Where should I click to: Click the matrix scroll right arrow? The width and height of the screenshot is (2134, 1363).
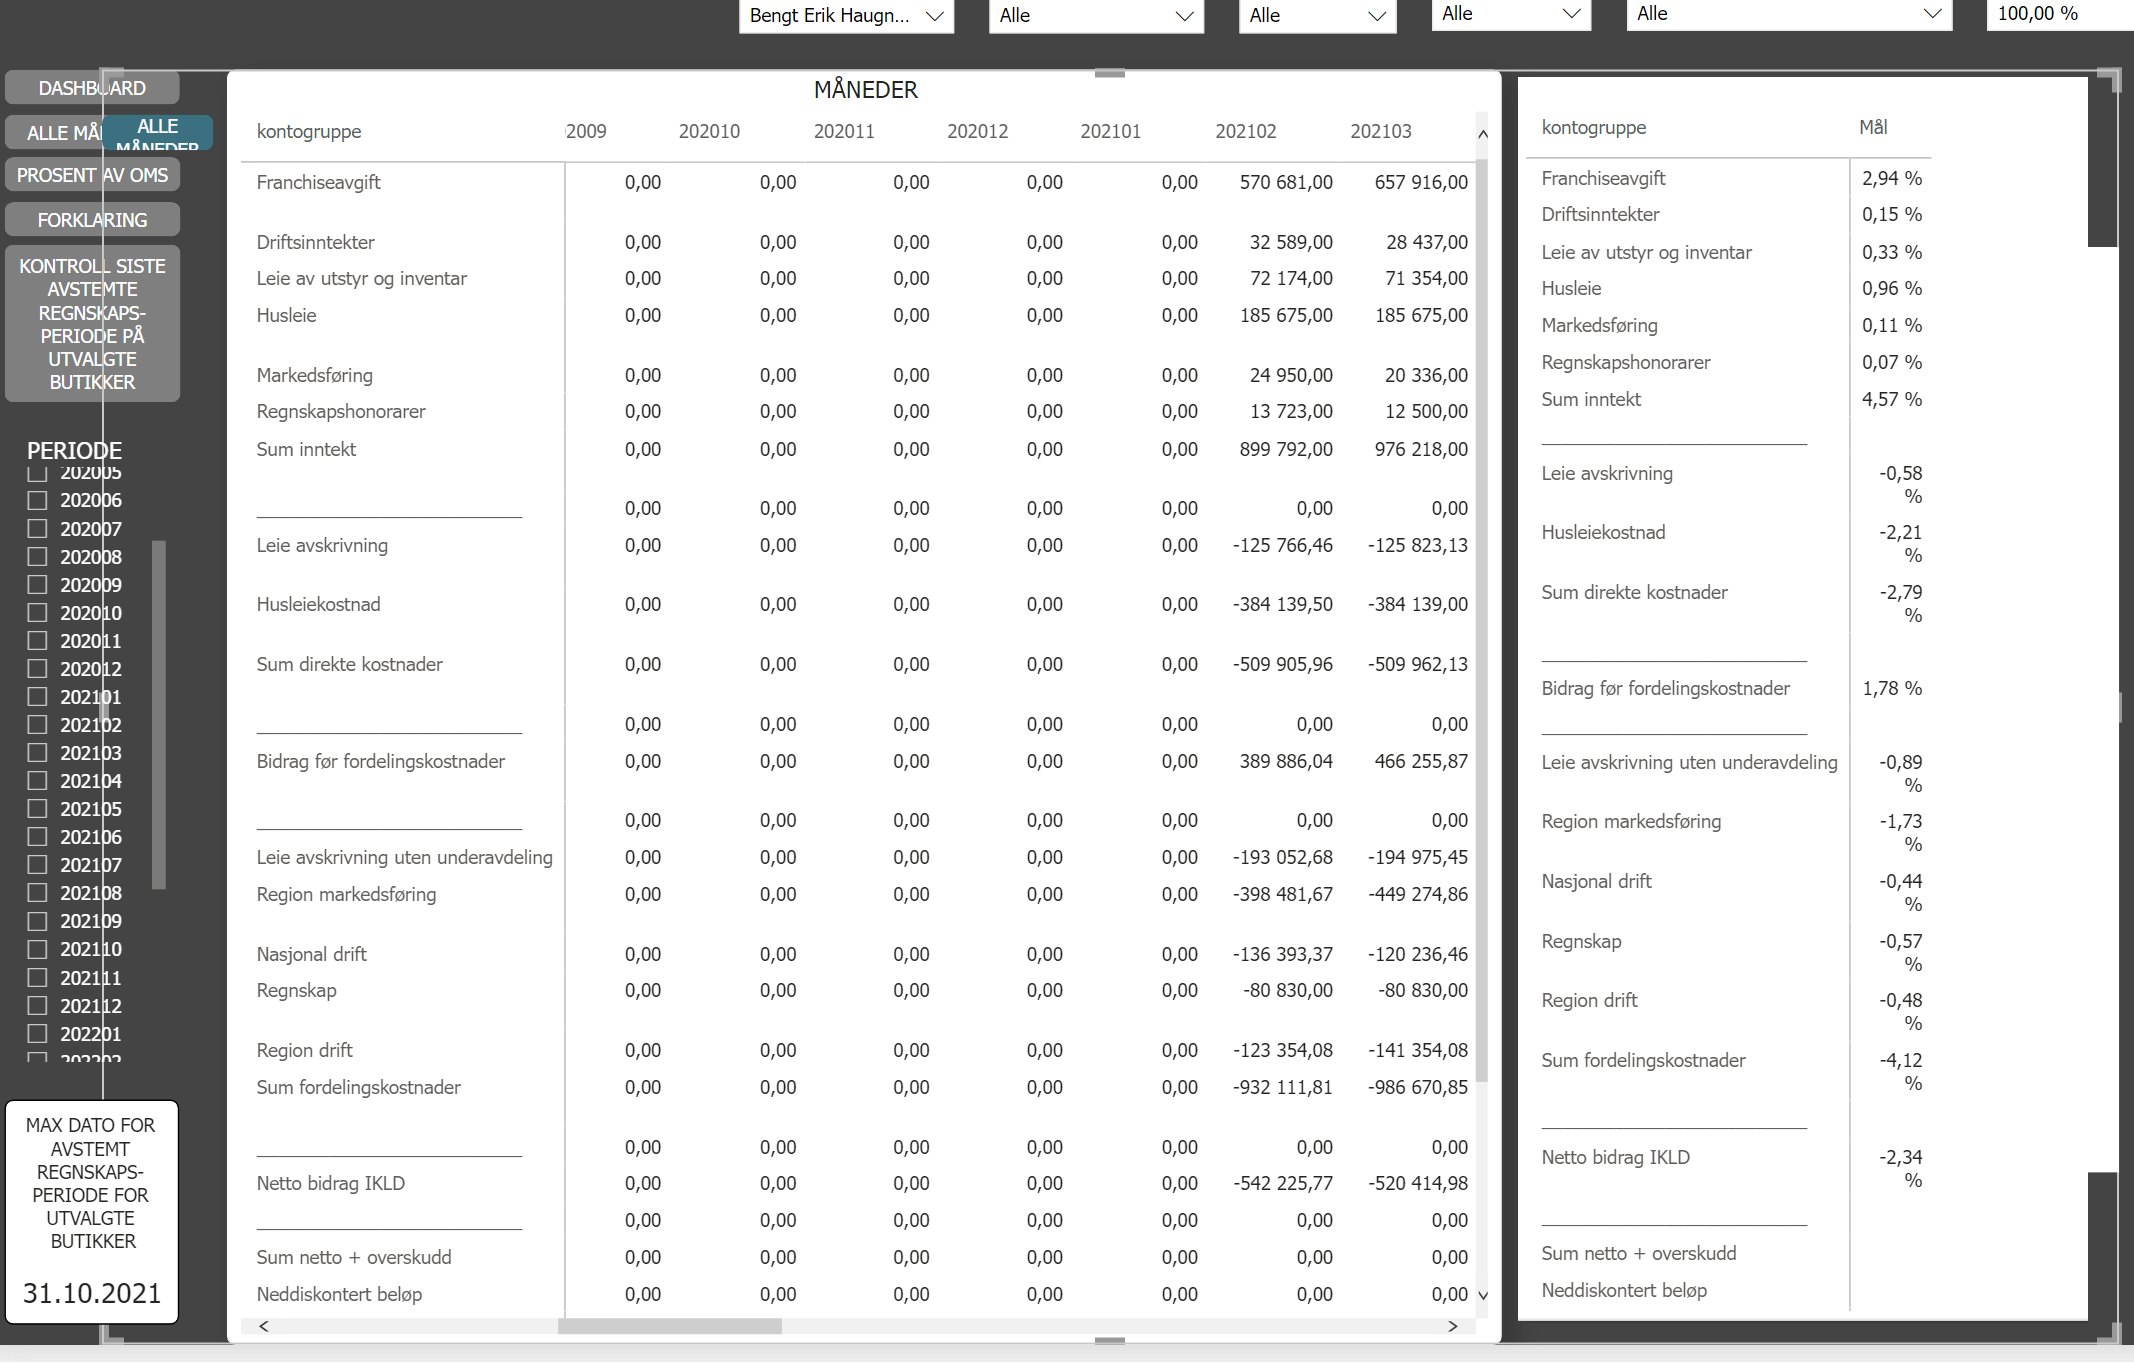pyautogui.click(x=1453, y=1326)
